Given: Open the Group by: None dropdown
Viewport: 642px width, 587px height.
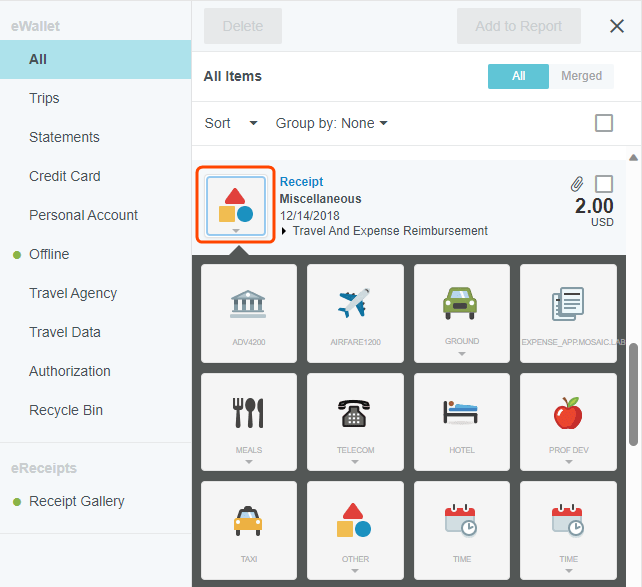Looking at the screenshot, I should (331, 123).
